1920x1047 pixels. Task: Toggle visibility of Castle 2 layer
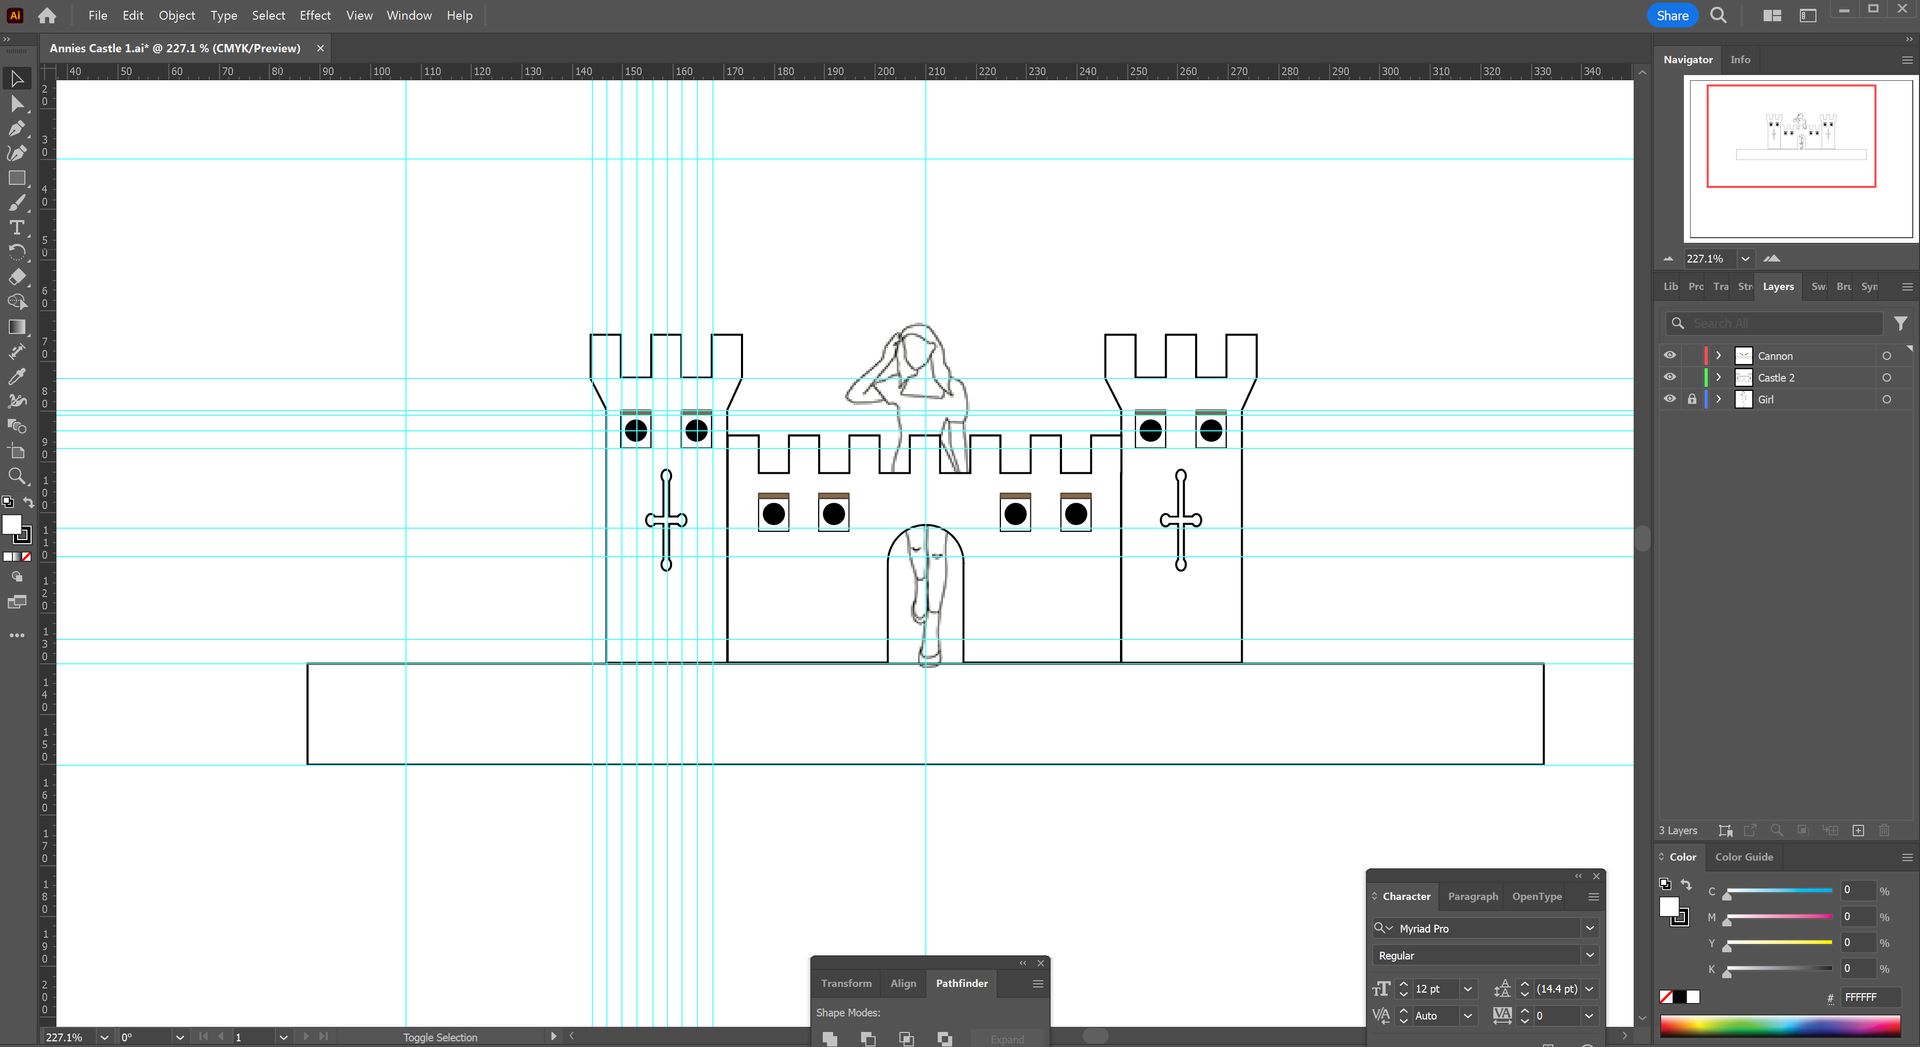1669,377
